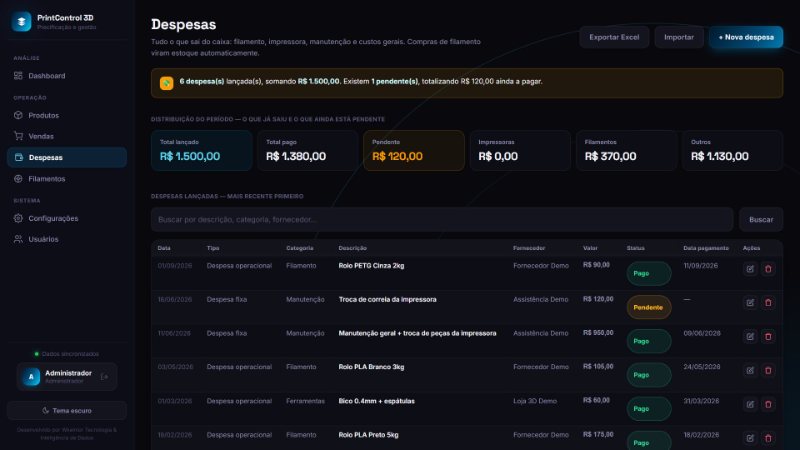
Task: Click the money icon in summary banner
Action: pyautogui.click(x=166, y=83)
